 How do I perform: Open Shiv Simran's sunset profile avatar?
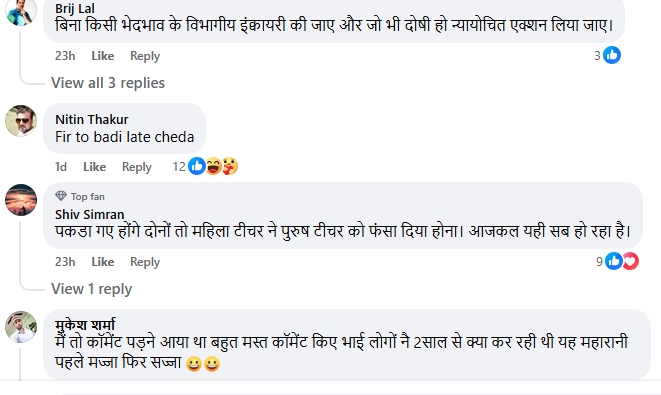click(21, 200)
